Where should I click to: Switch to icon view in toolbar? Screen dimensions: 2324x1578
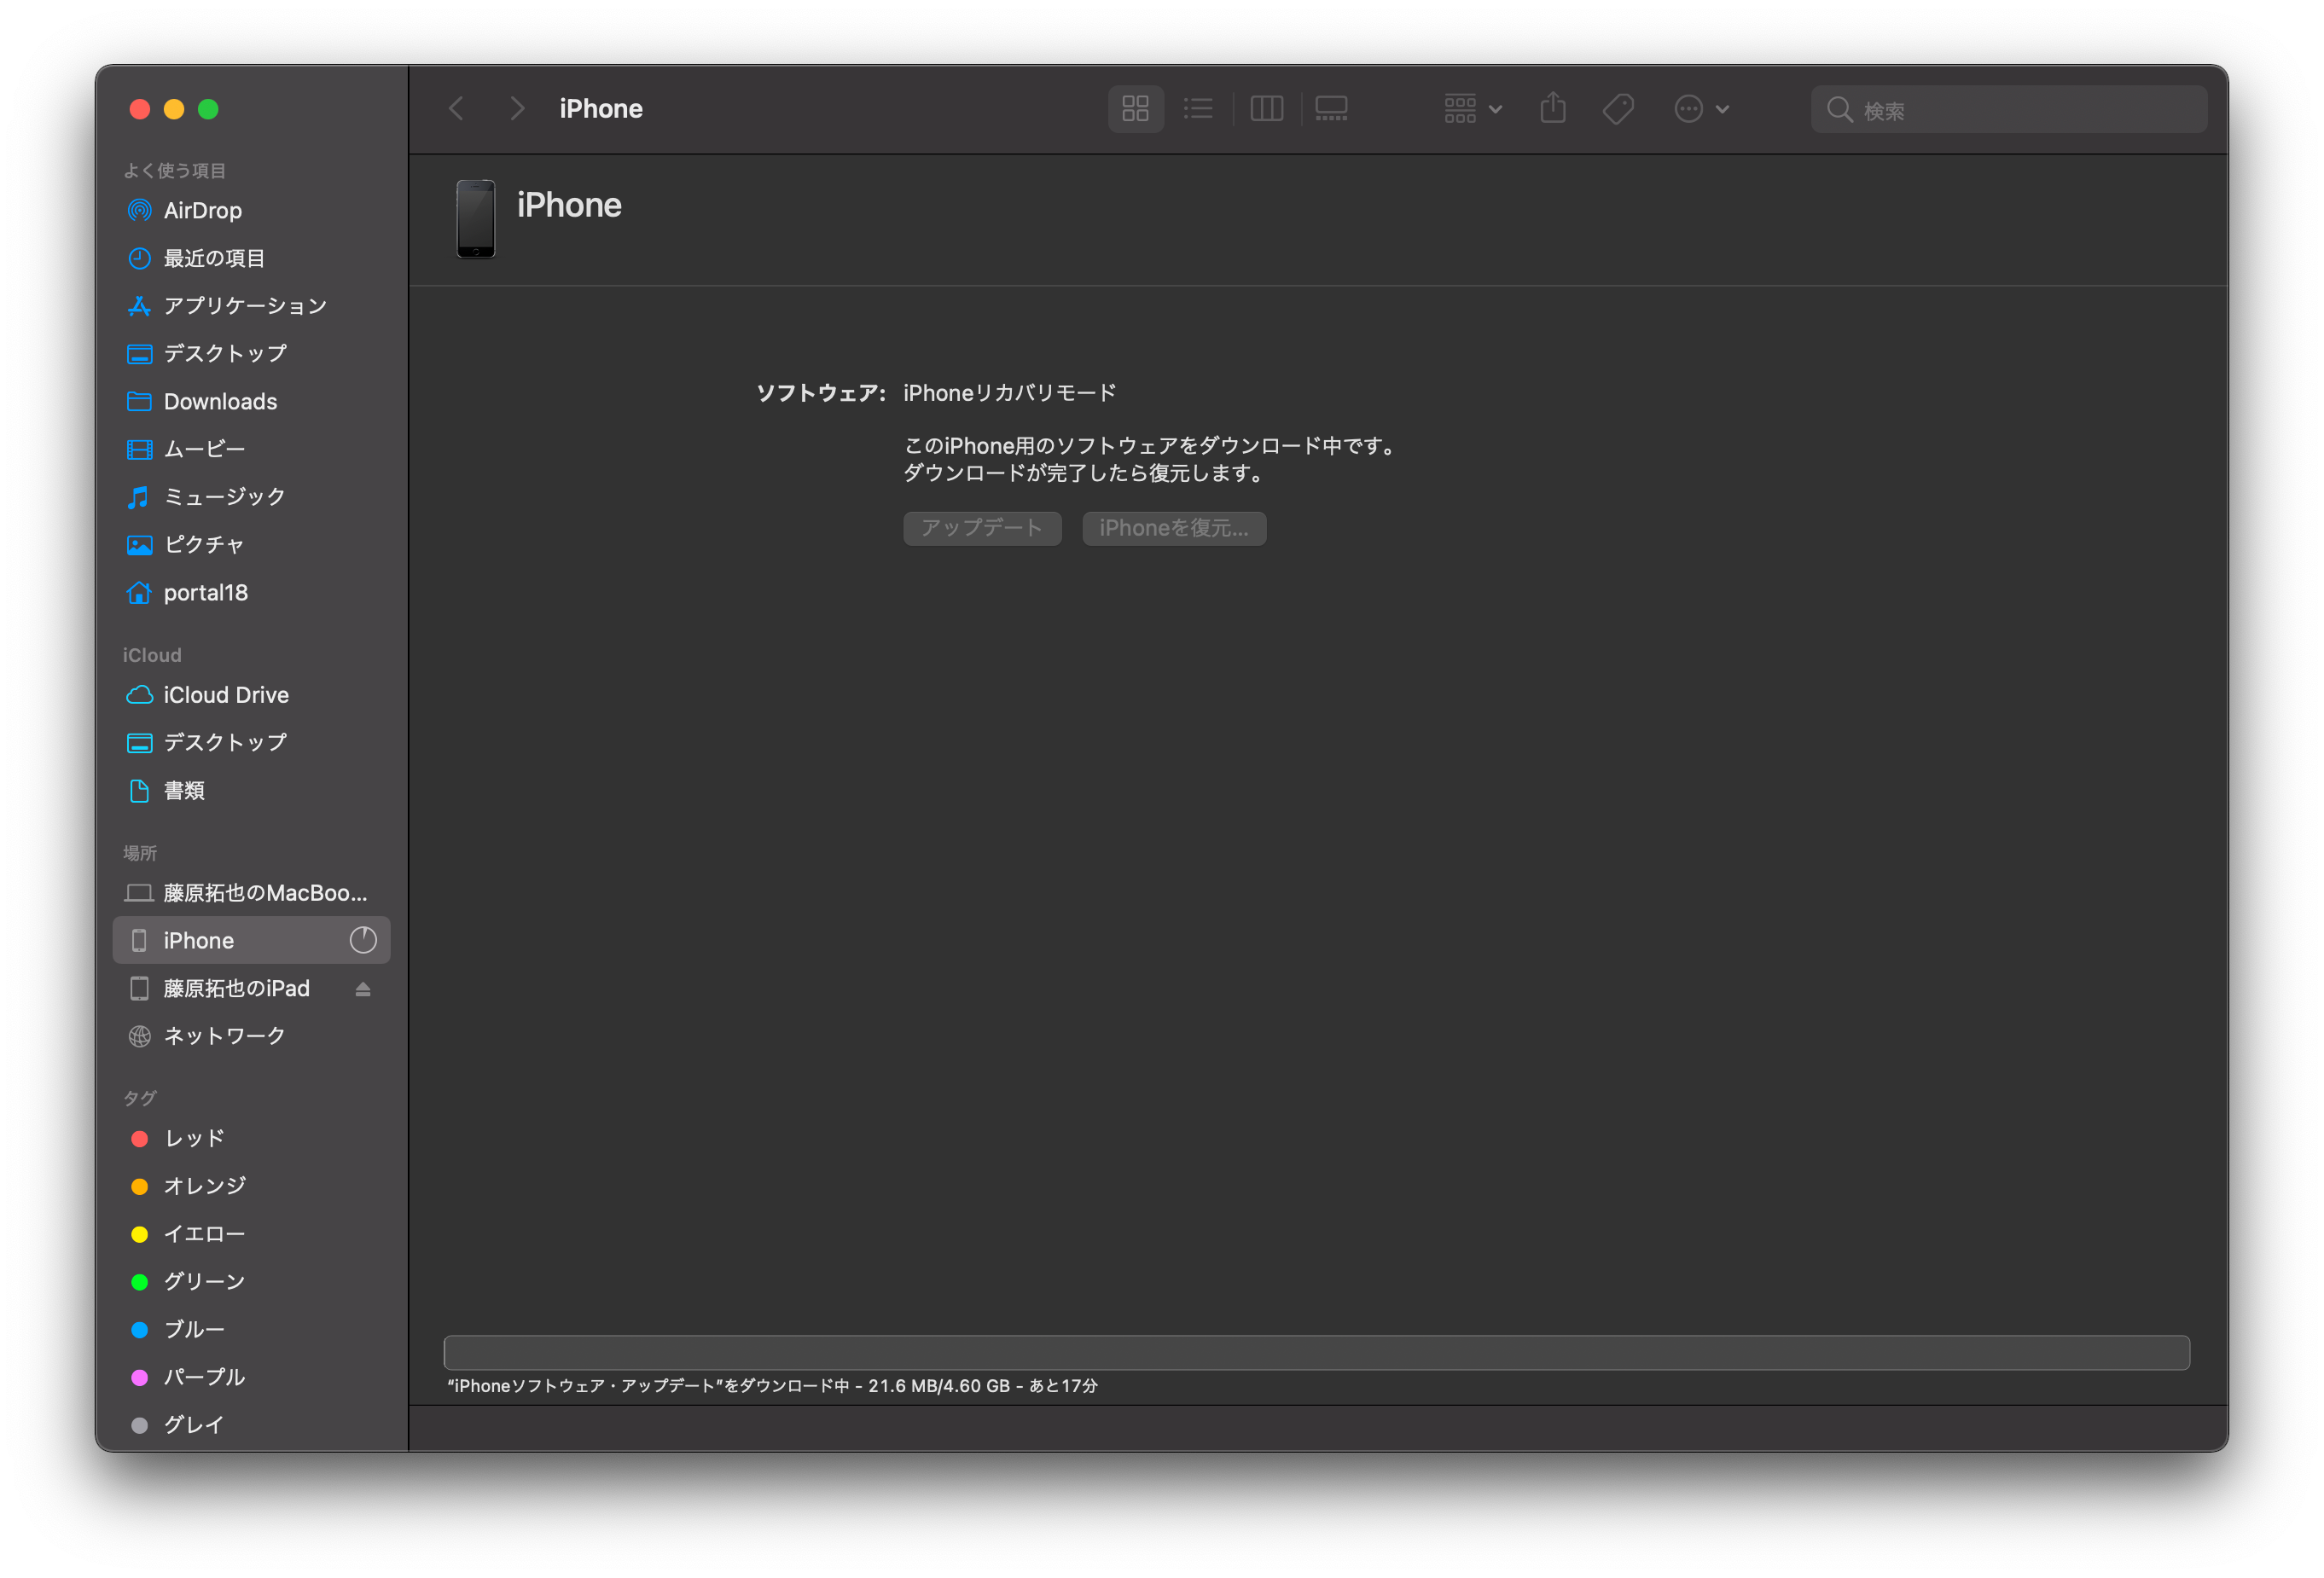point(1135,108)
